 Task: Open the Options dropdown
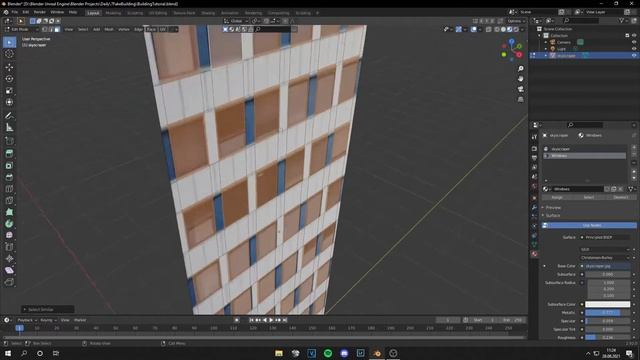[516, 21]
